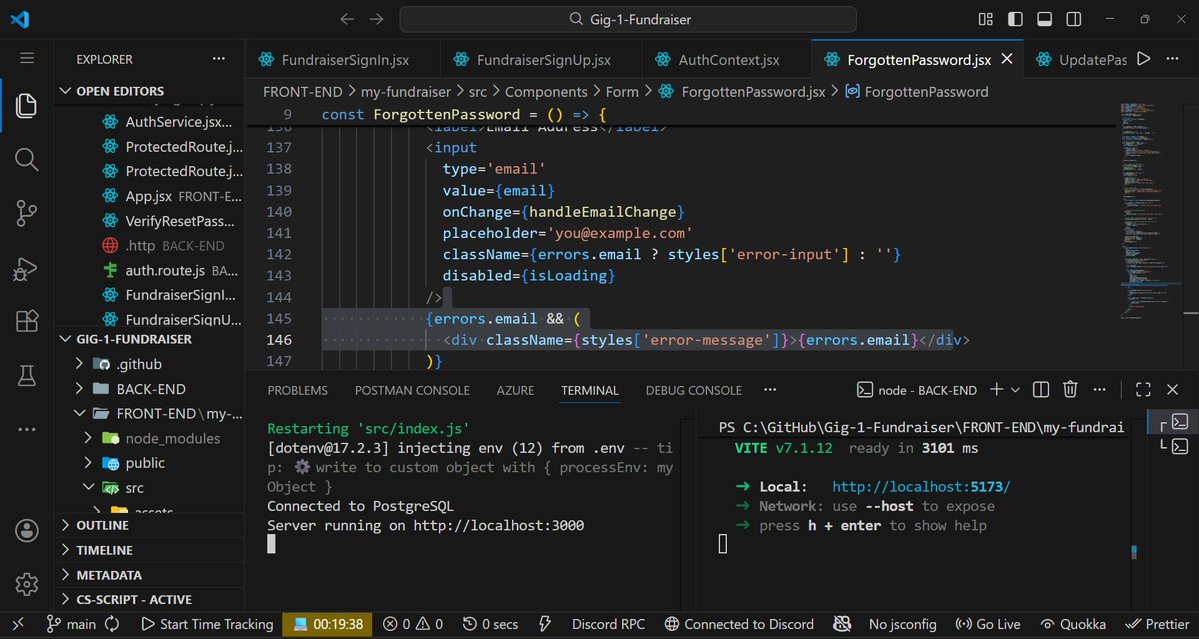
Task: Switch to the AuthContext.jsx tab
Action: coord(726,60)
